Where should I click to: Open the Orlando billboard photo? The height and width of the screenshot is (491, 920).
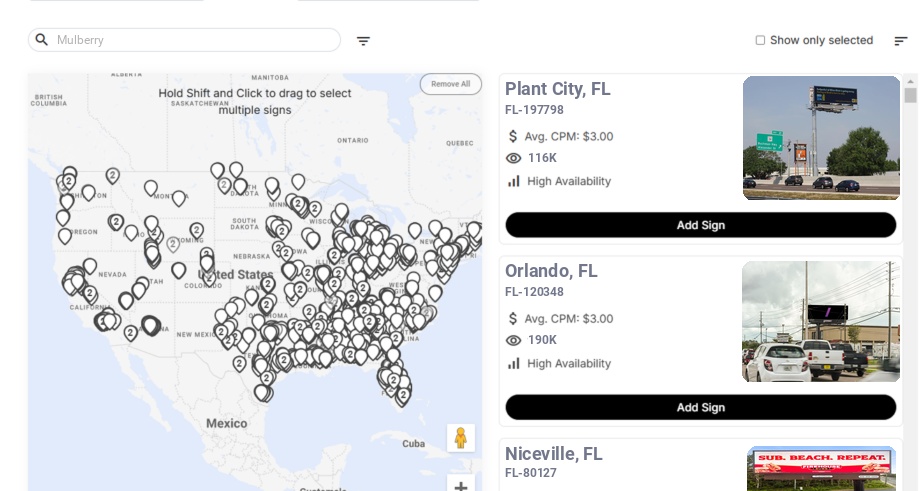click(821, 321)
